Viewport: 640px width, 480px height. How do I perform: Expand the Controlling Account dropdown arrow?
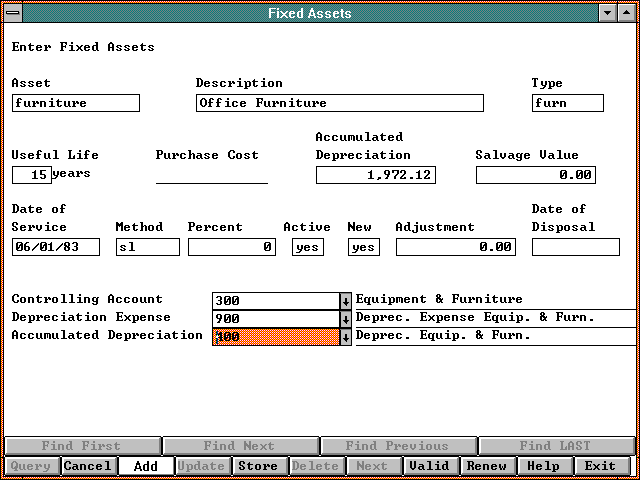(345, 300)
